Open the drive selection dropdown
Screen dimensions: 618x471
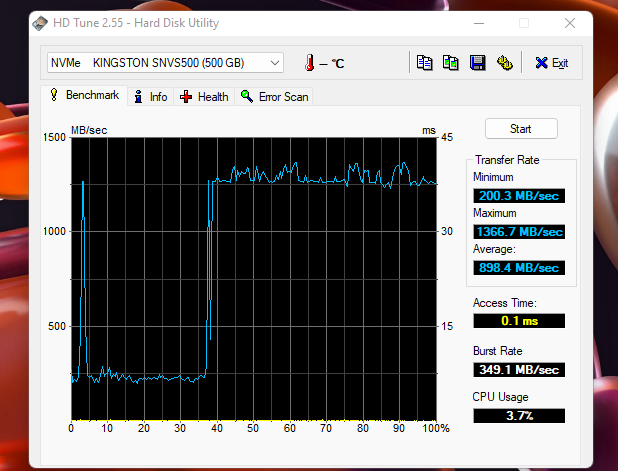[165, 63]
